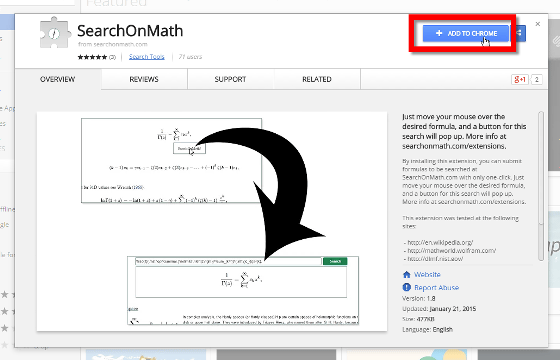Click the 'Language: English' text
The height and width of the screenshot is (360, 560).
click(x=428, y=330)
